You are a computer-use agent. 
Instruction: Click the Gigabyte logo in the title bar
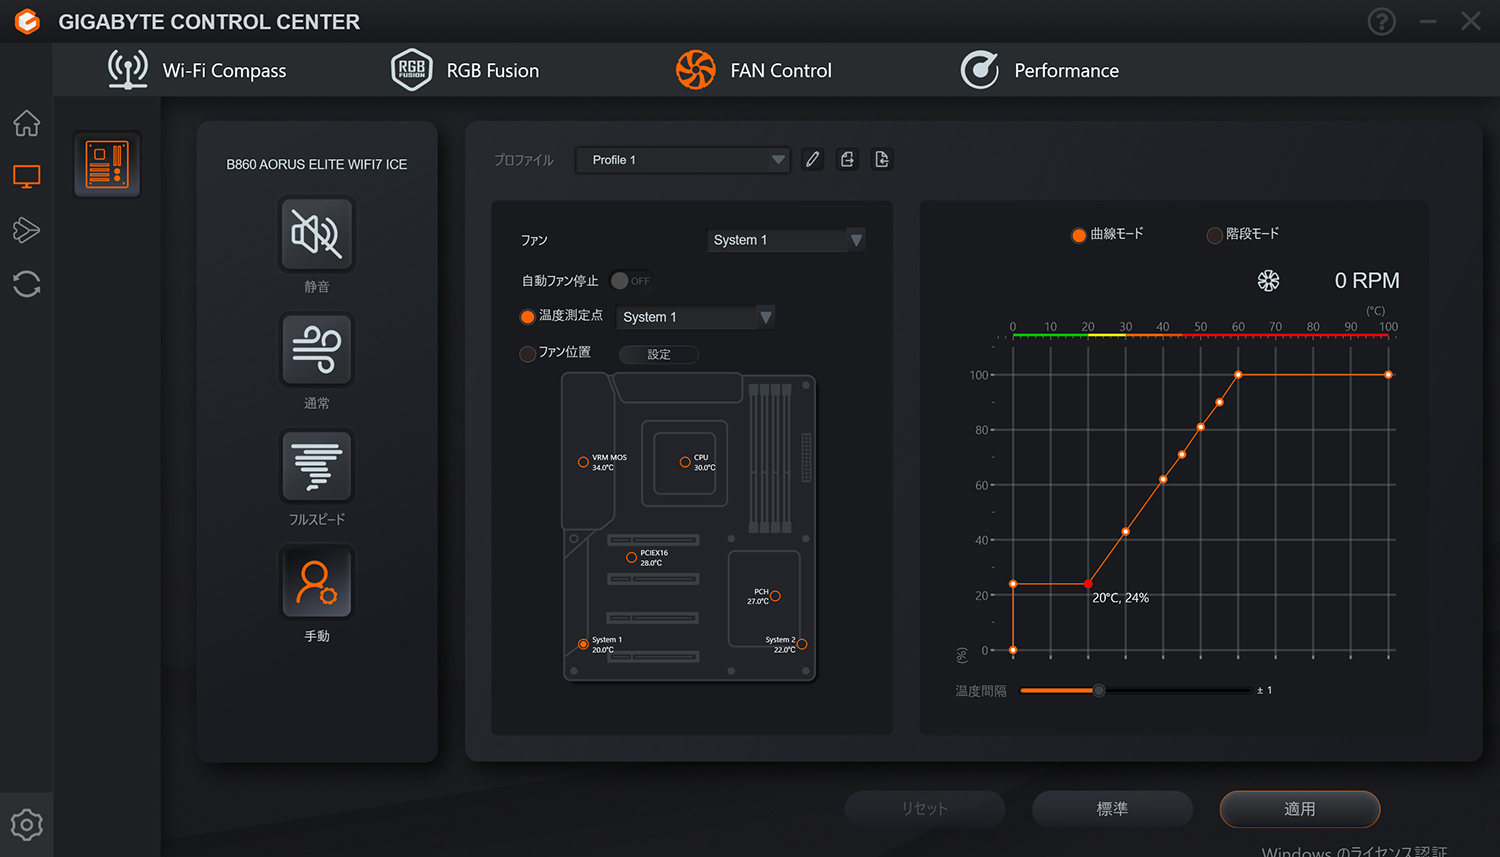pyautogui.click(x=27, y=21)
